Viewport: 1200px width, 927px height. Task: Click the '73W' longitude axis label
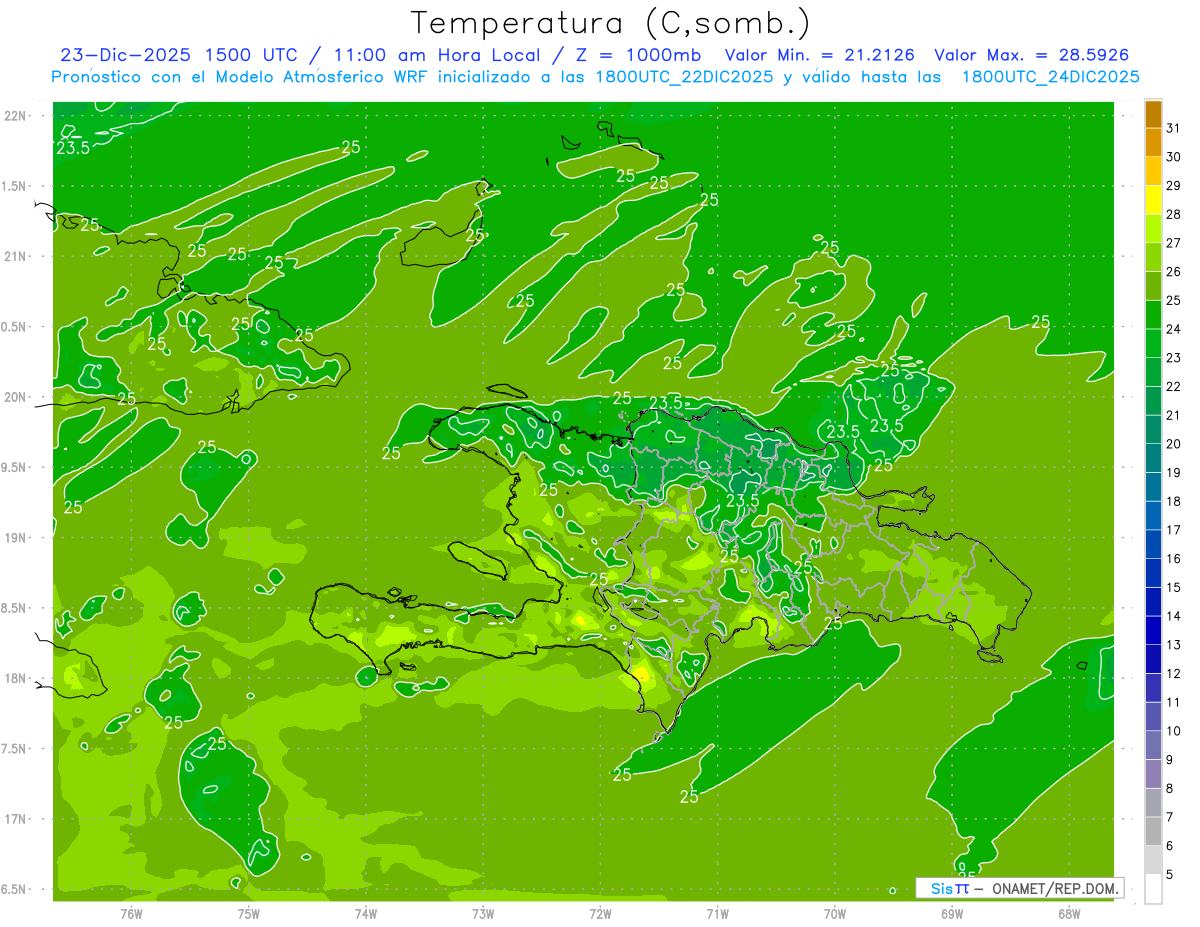483,913
